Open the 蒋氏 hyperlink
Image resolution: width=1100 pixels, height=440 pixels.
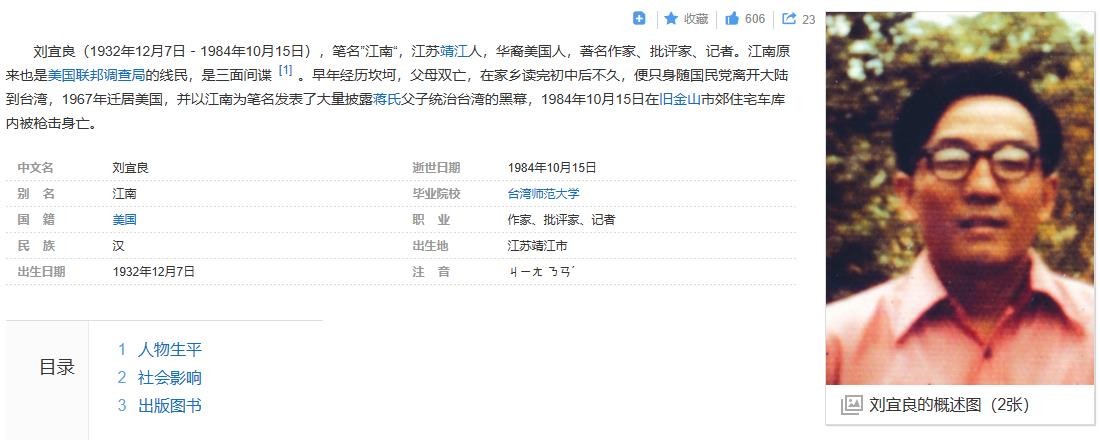(386, 100)
